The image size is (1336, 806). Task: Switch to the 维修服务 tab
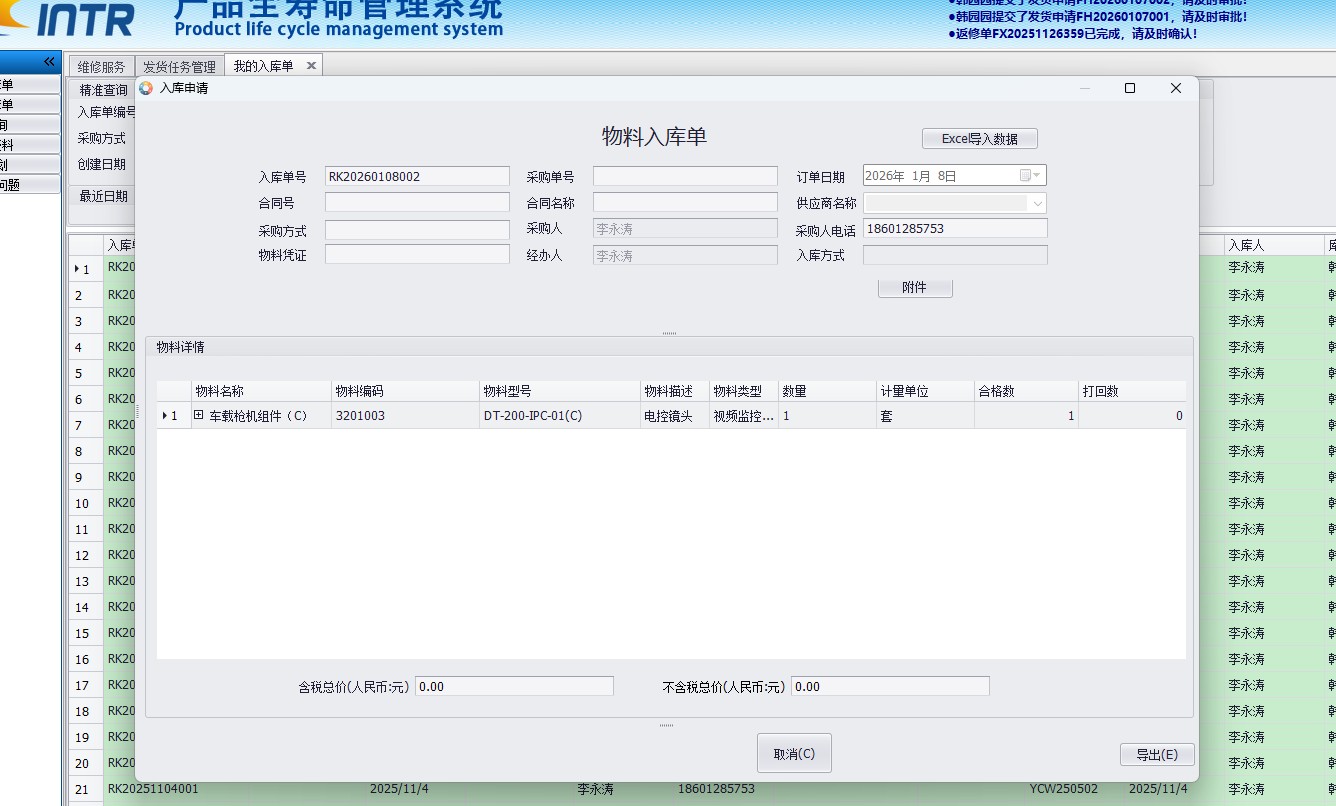[x=101, y=67]
